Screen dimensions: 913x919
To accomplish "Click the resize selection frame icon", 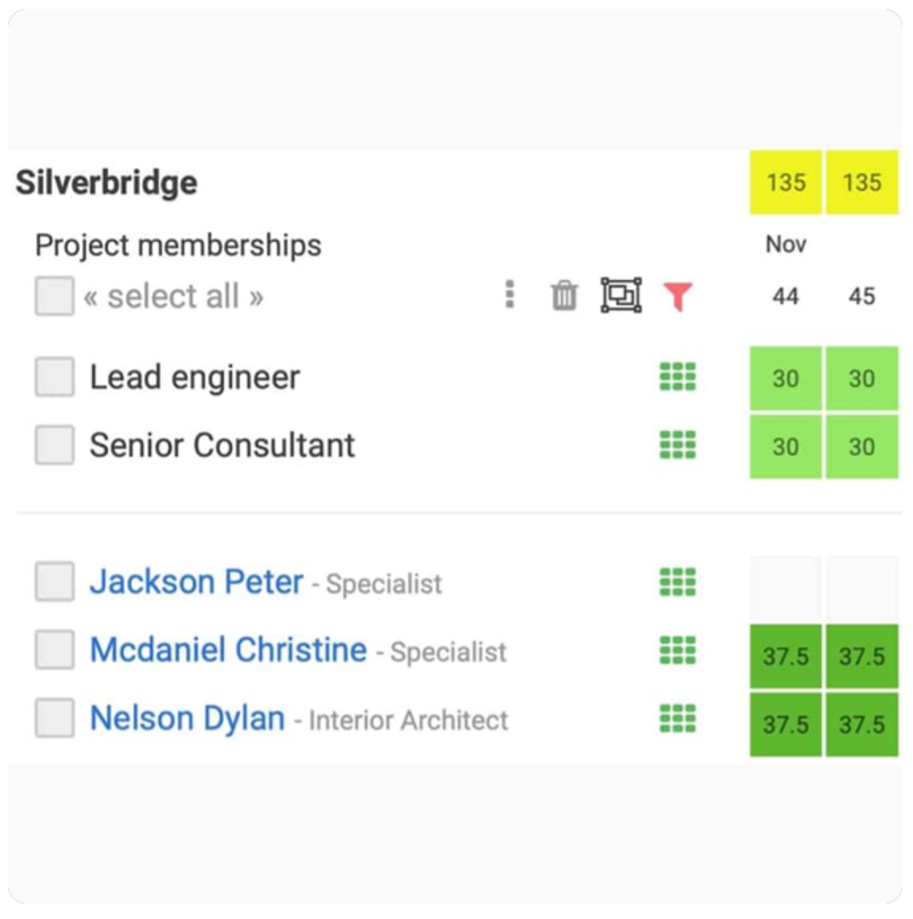I will pos(621,295).
